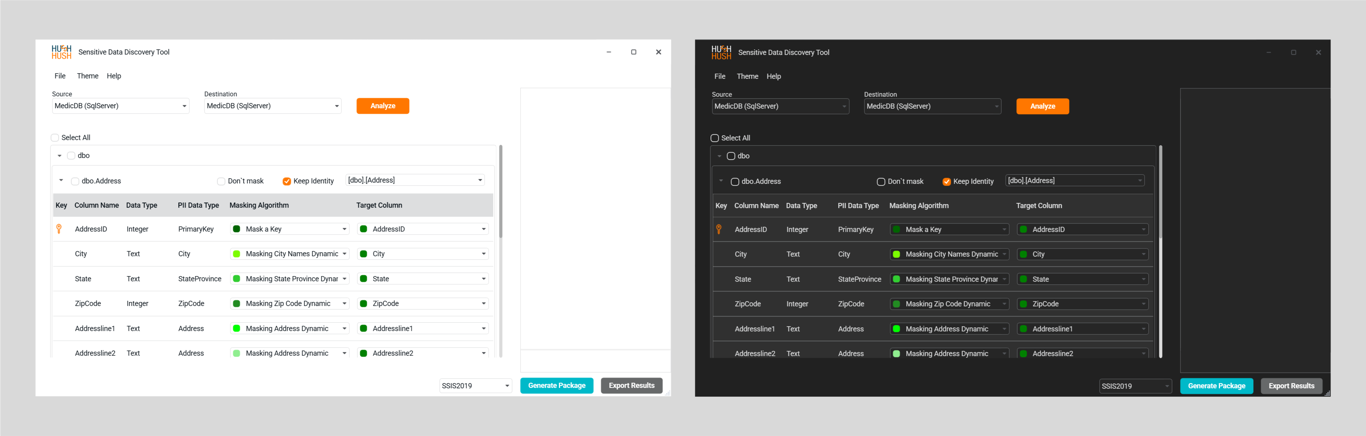This screenshot has width=1366, height=436.
Task: Open the Source dropdown in light window
Action: [x=120, y=106]
